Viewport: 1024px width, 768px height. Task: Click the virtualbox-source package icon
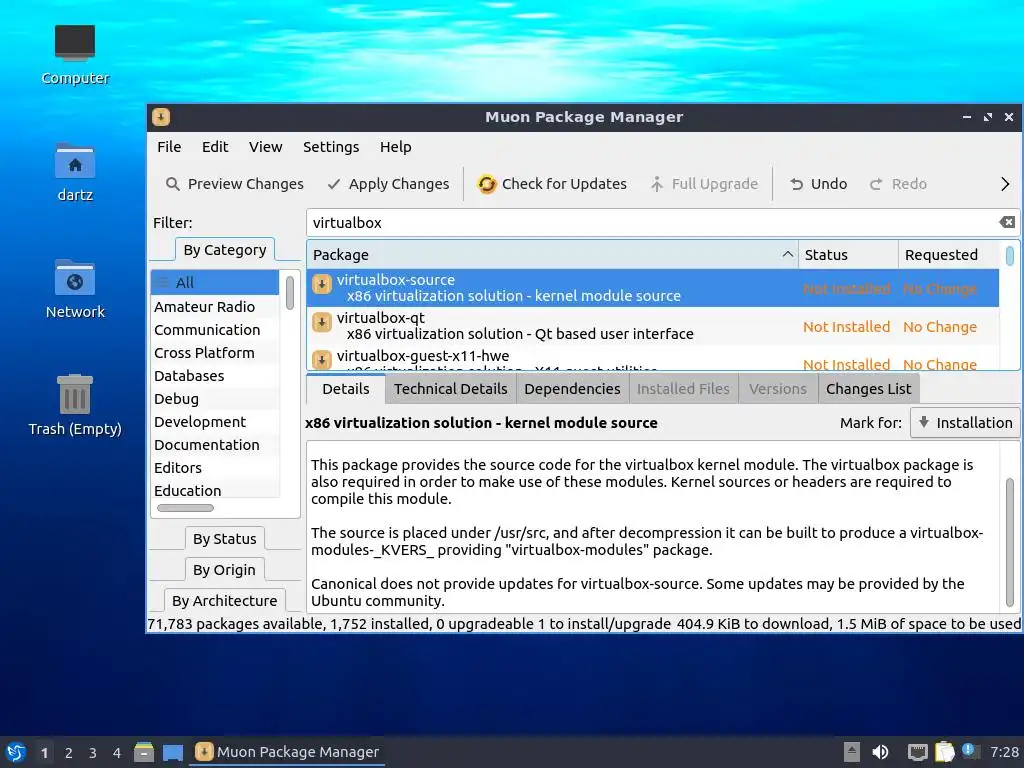tap(321, 284)
